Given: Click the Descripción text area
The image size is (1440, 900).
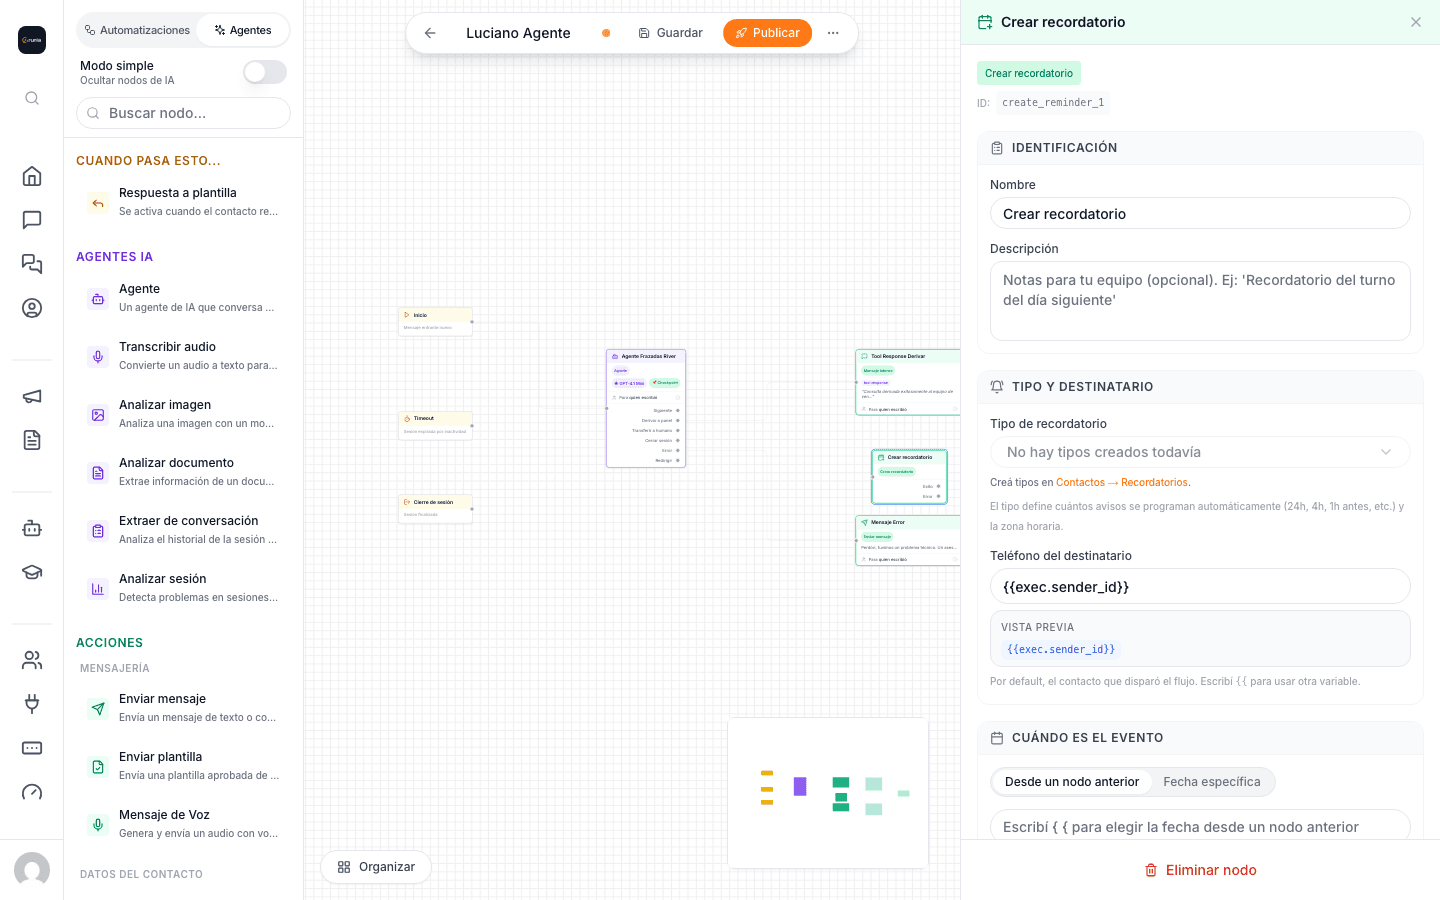Looking at the screenshot, I should tap(1200, 301).
